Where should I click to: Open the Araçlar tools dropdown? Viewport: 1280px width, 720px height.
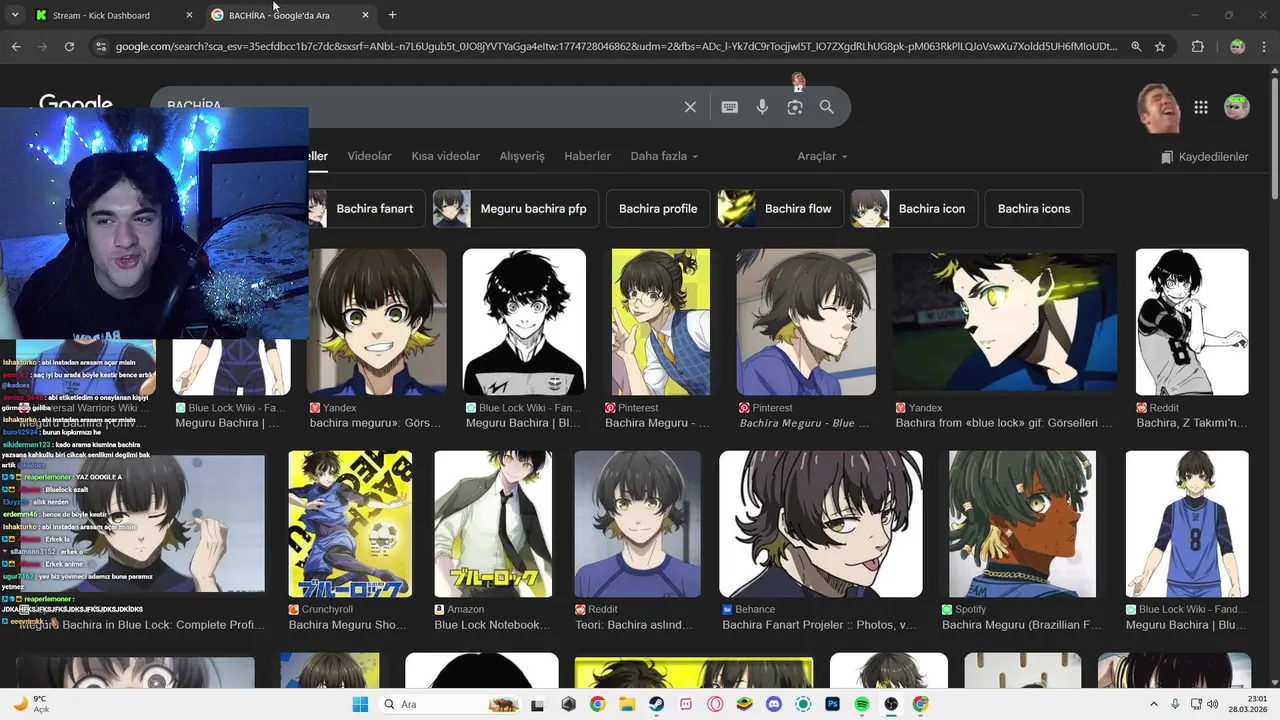click(x=822, y=156)
